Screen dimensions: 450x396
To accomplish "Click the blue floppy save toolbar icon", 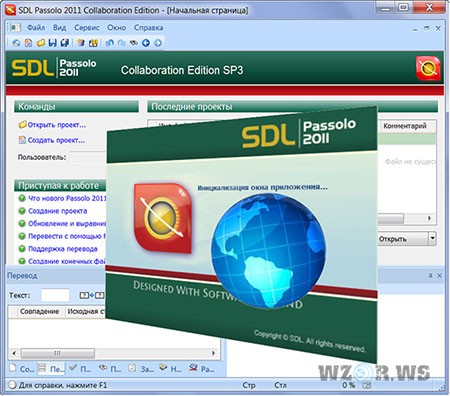I will pyautogui.click(x=52, y=43).
